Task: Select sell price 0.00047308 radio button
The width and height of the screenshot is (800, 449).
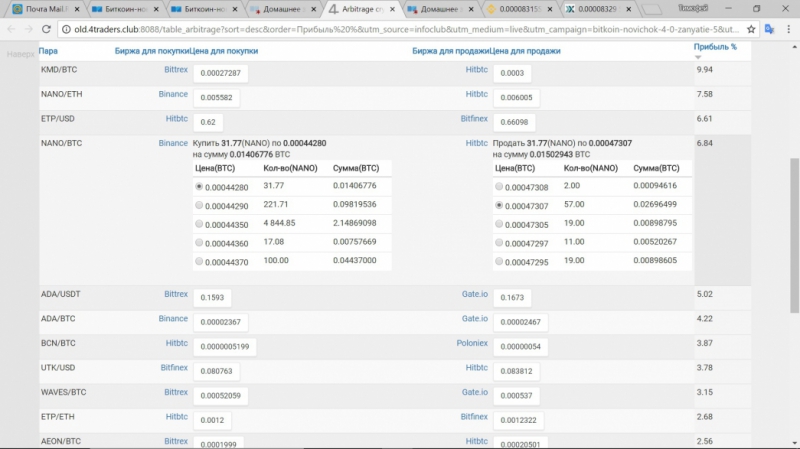Action: click(x=499, y=187)
